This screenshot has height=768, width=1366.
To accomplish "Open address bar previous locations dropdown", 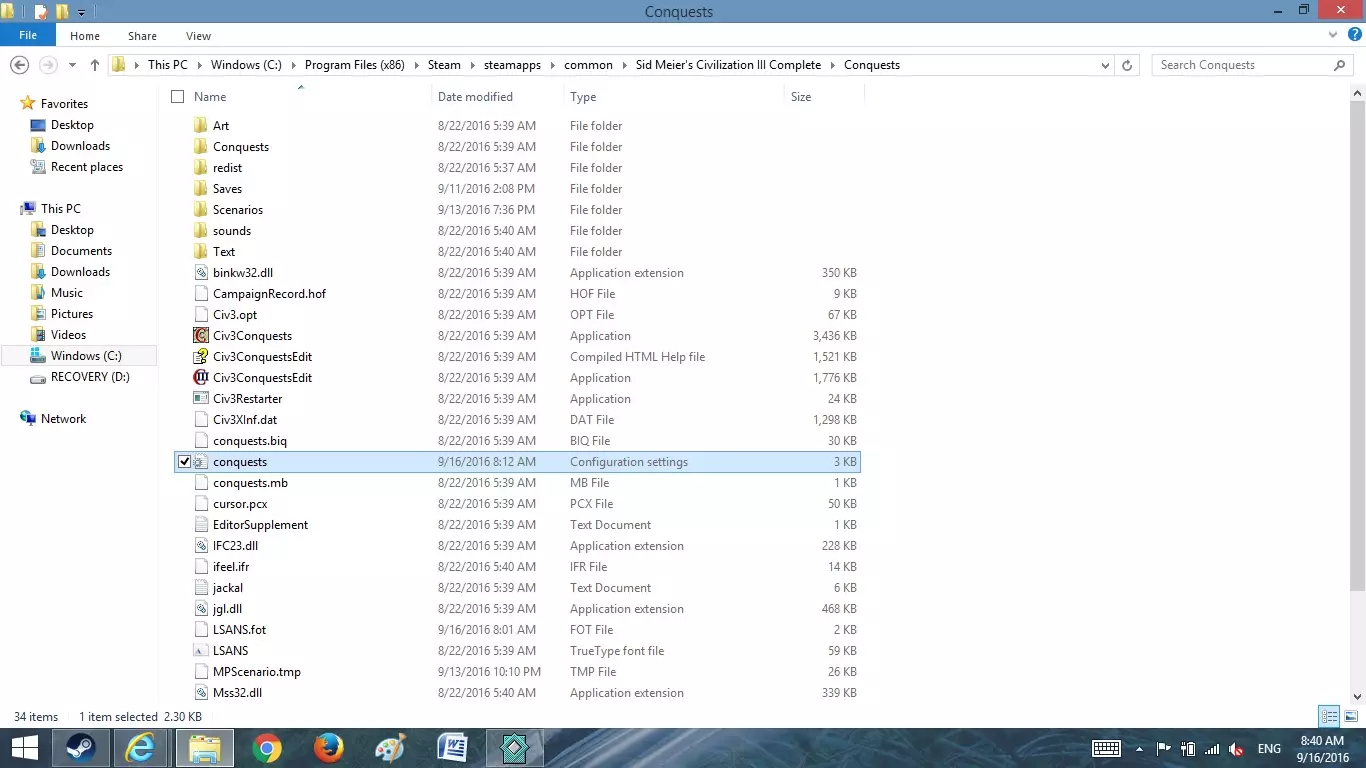I will (x=1105, y=65).
